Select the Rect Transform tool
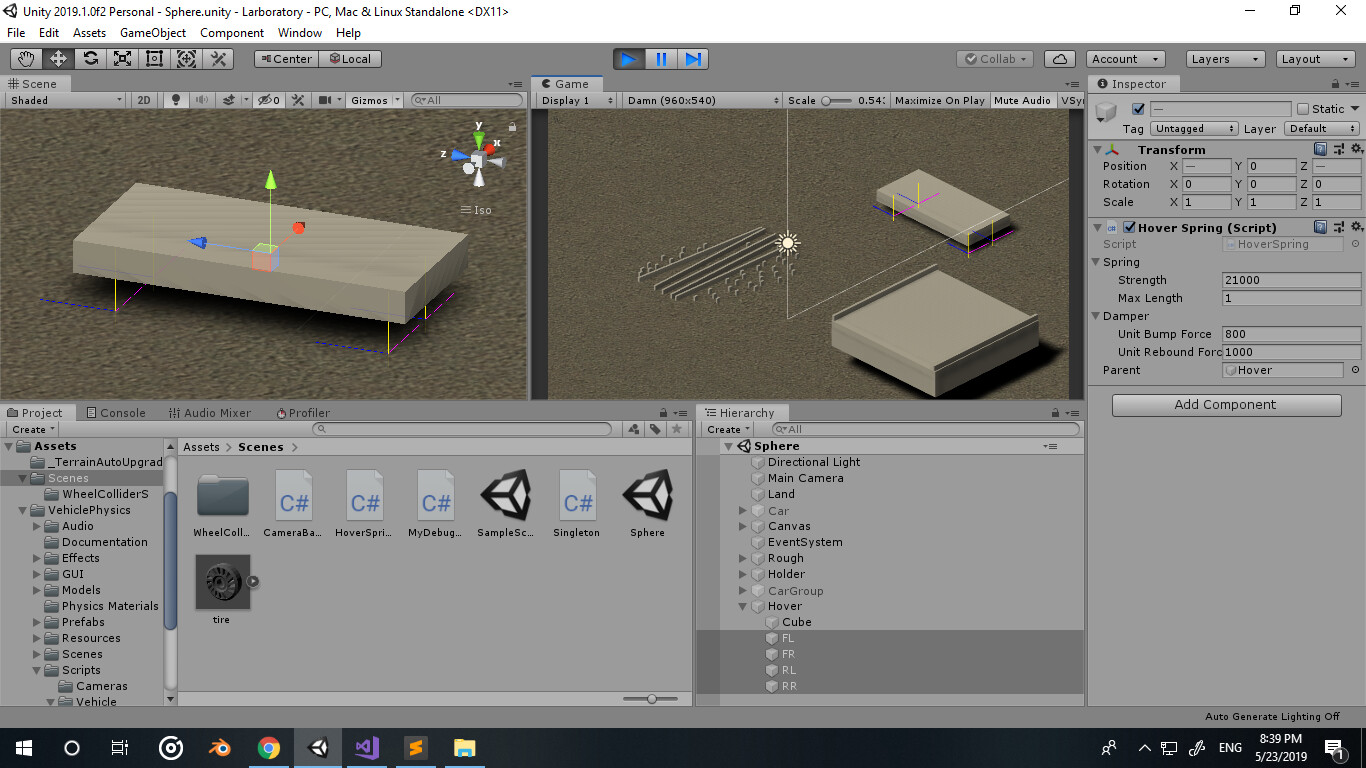This screenshot has width=1366, height=768. (x=154, y=58)
